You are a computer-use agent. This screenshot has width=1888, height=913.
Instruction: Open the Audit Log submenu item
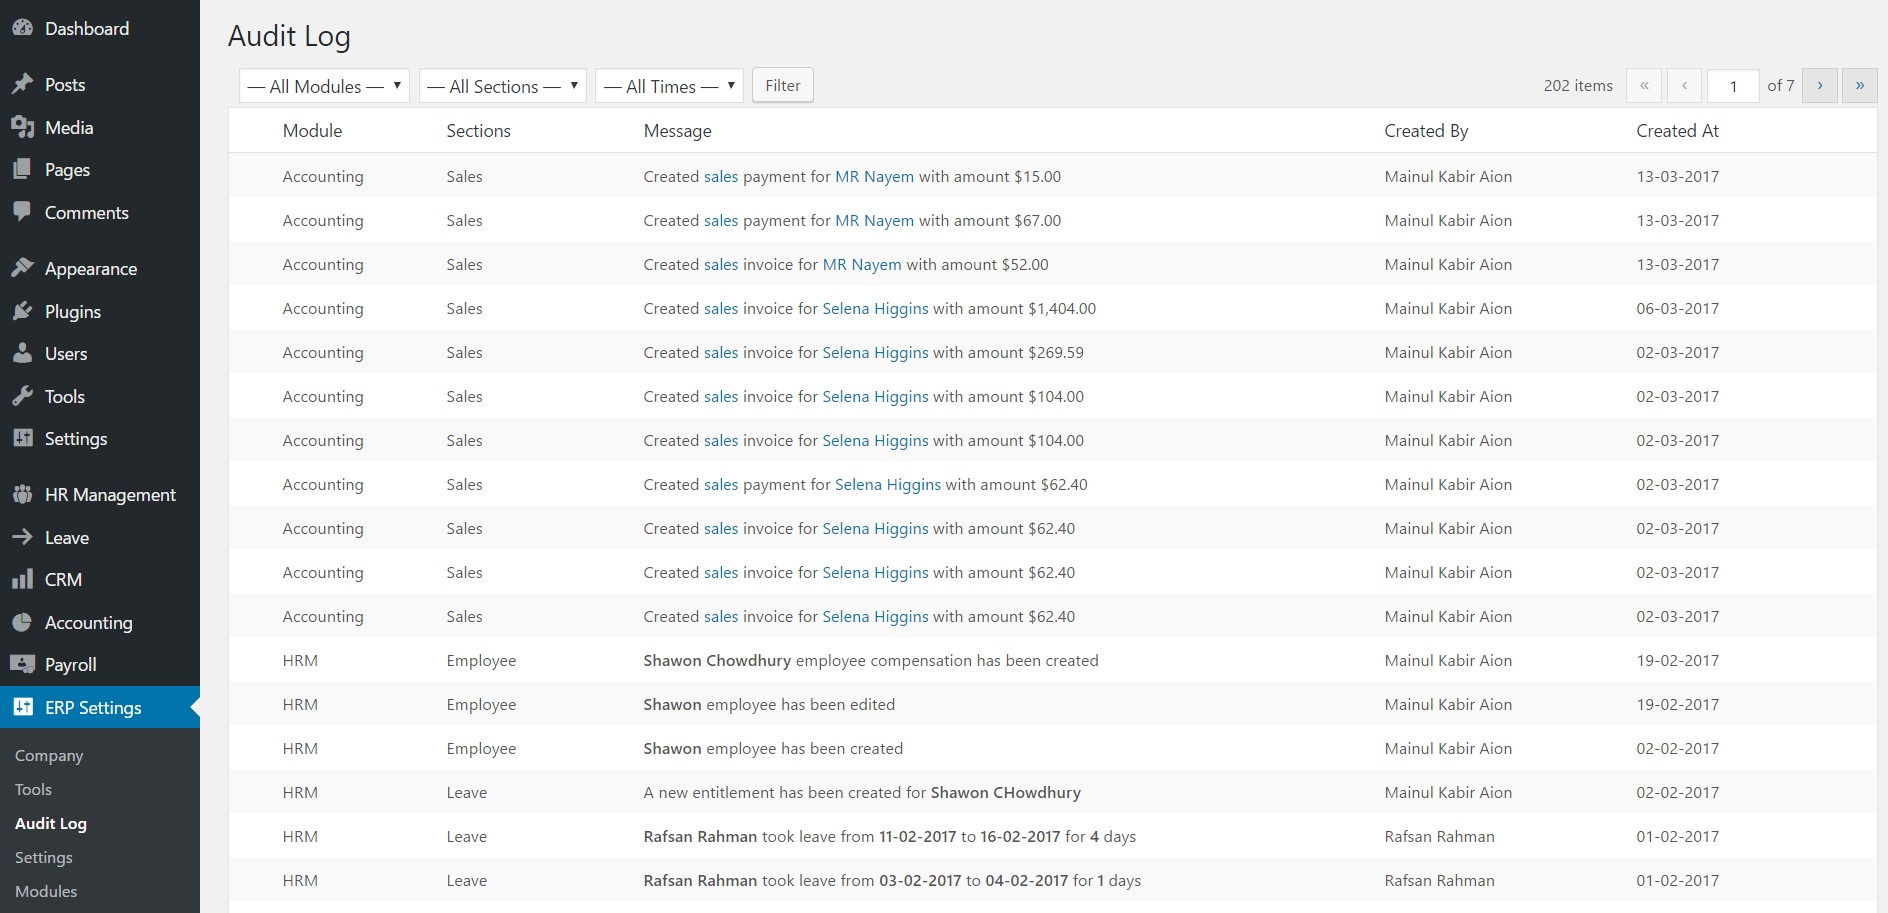click(x=51, y=823)
